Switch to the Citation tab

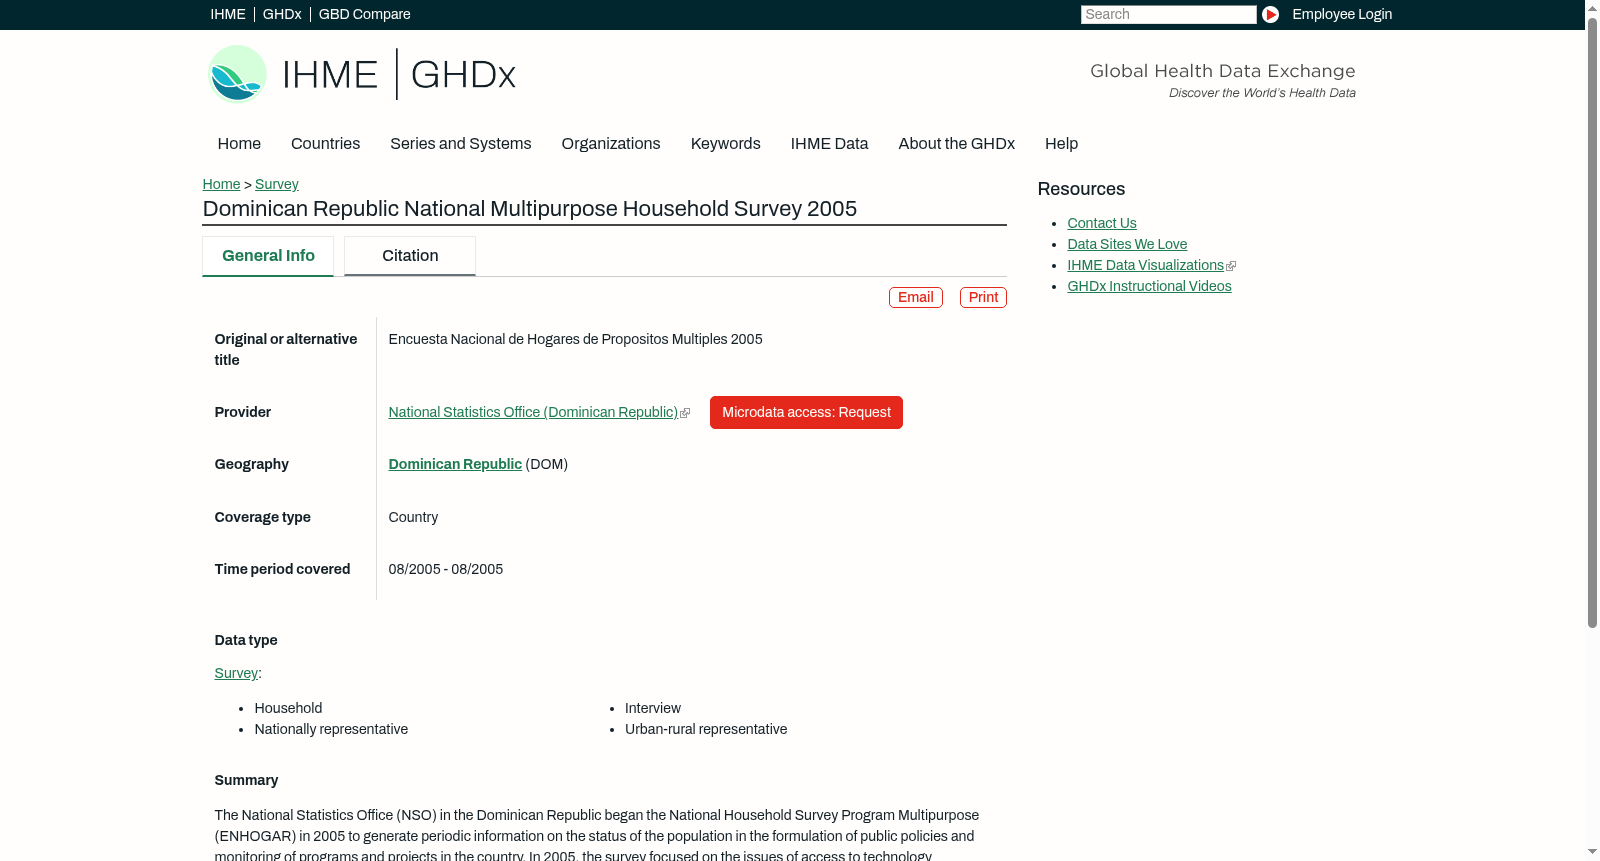[410, 256]
